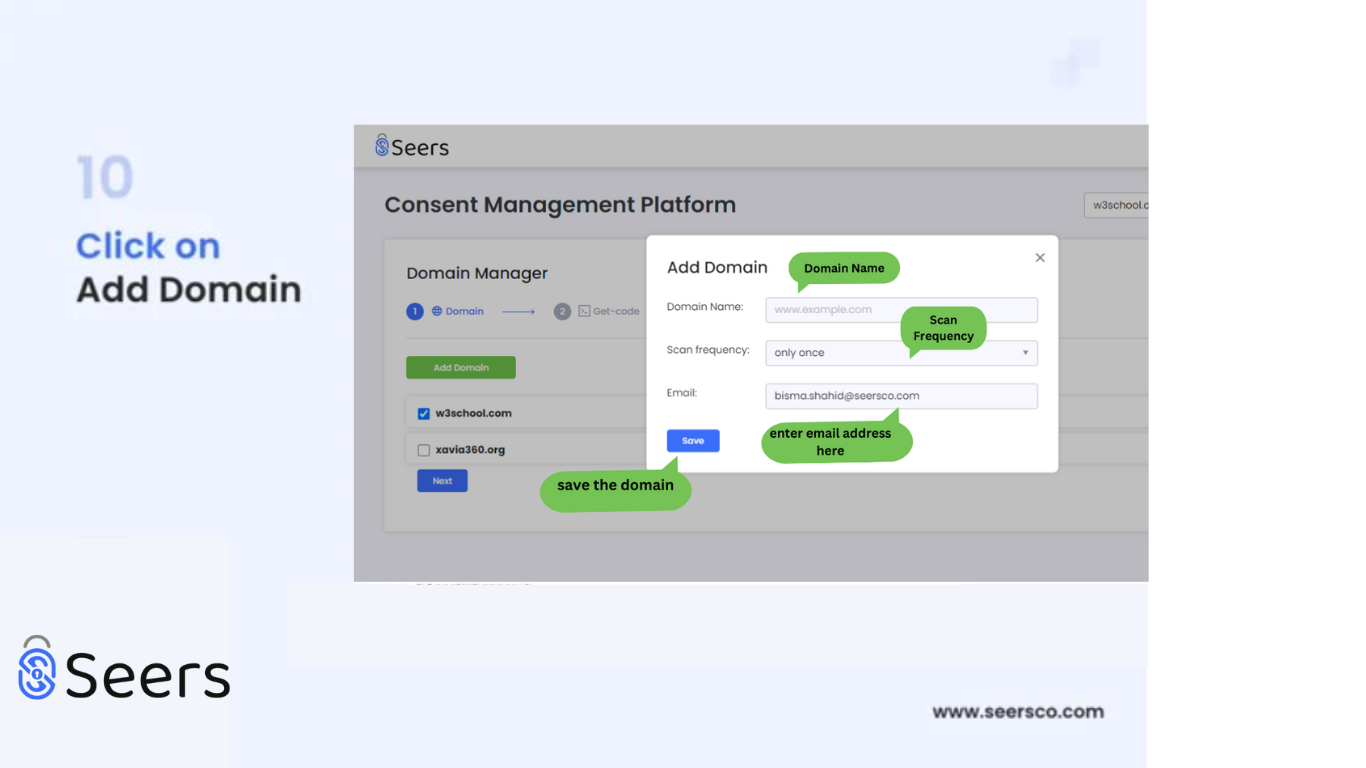Click the xavia360.org domain name text
This screenshot has width=1366, height=768.
(x=470, y=450)
